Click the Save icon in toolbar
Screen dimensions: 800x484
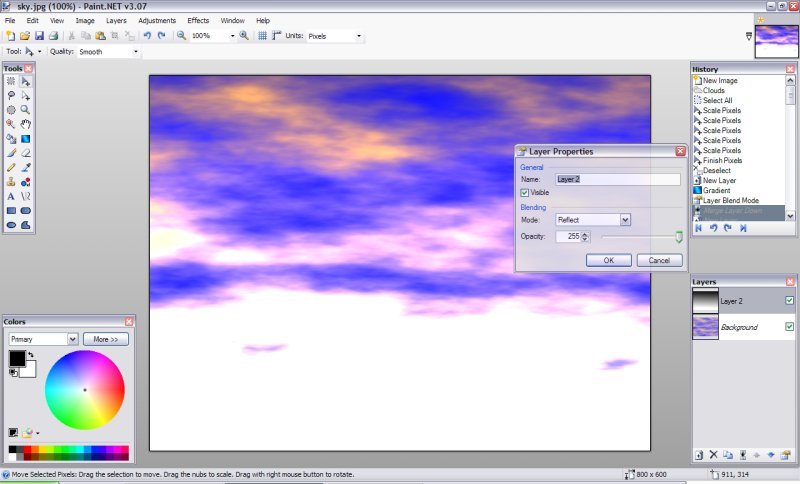(39, 36)
